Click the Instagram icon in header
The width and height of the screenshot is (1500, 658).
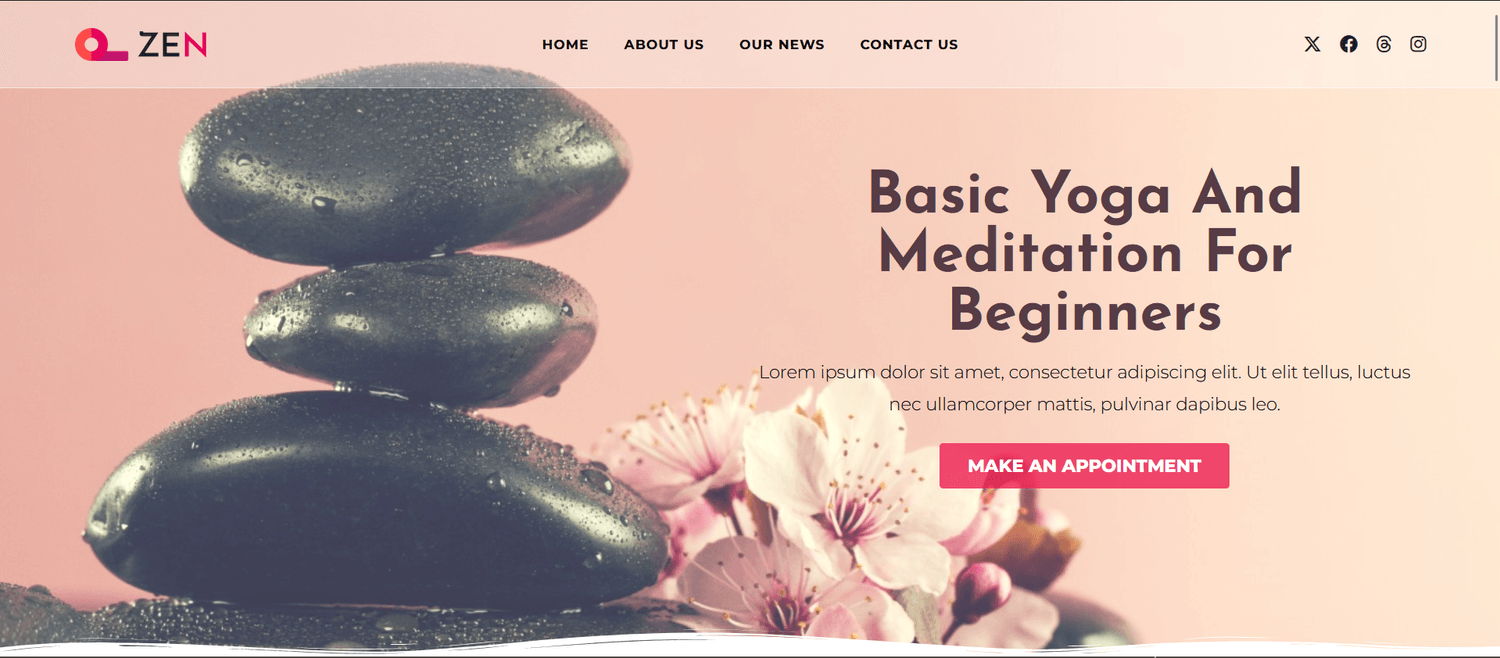(1418, 44)
